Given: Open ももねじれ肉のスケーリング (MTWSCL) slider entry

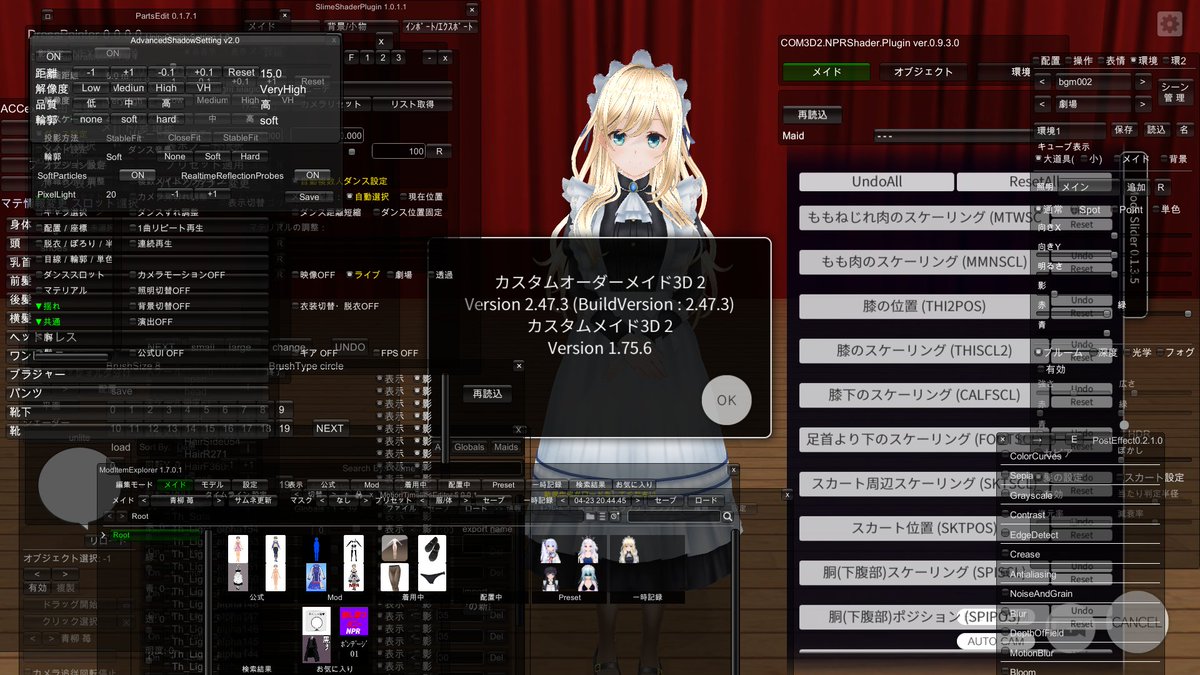Looking at the screenshot, I should coord(918,218).
